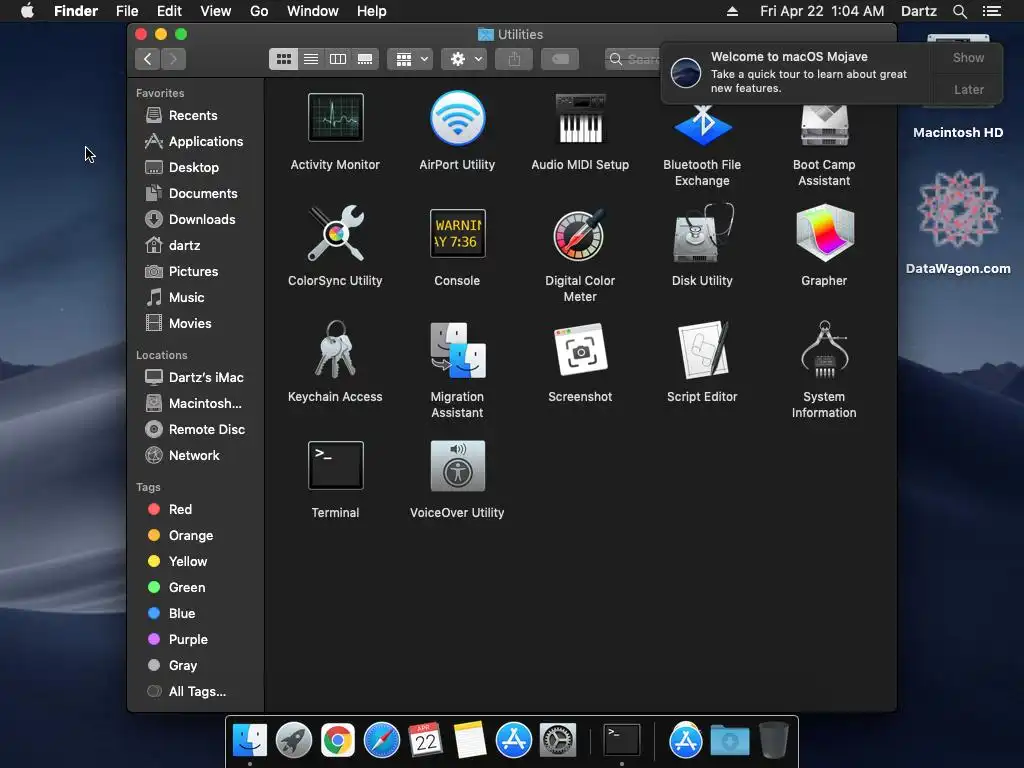Open the Go menu

coord(259,11)
